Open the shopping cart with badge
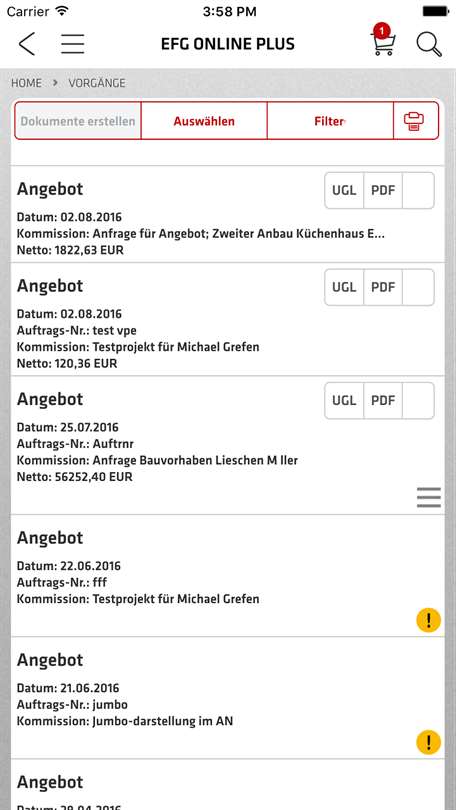 click(383, 40)
